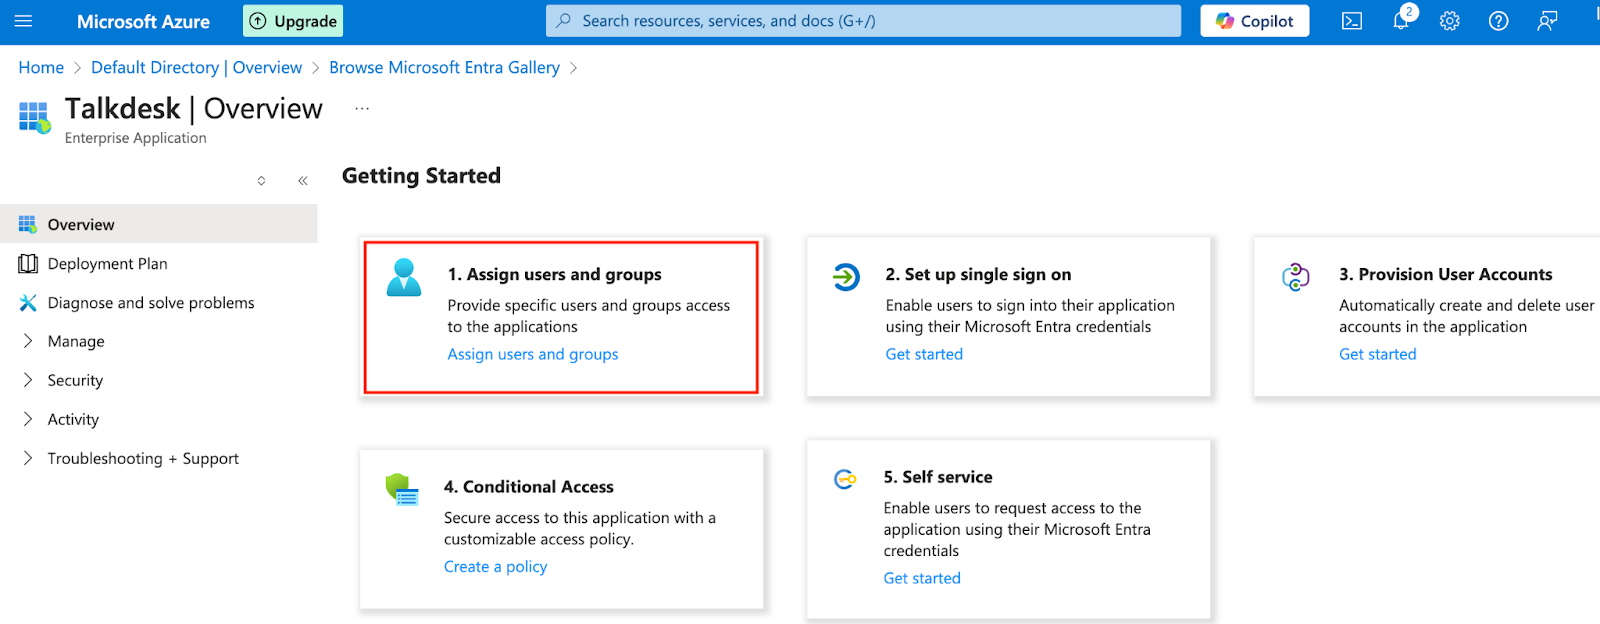Click the Getting Started heading
This screenshot has height=624, width=1600.
click(x=421, y=176)
